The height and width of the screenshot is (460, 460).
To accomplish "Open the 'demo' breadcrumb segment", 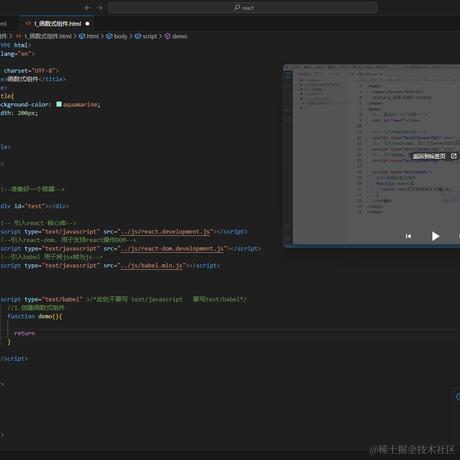I will click(x=176, y=36).
